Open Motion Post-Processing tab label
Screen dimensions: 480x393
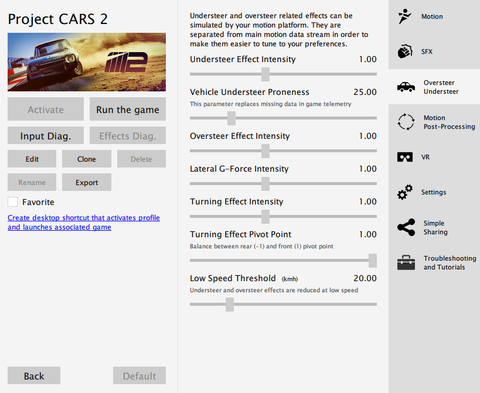(x=449, y=122)
